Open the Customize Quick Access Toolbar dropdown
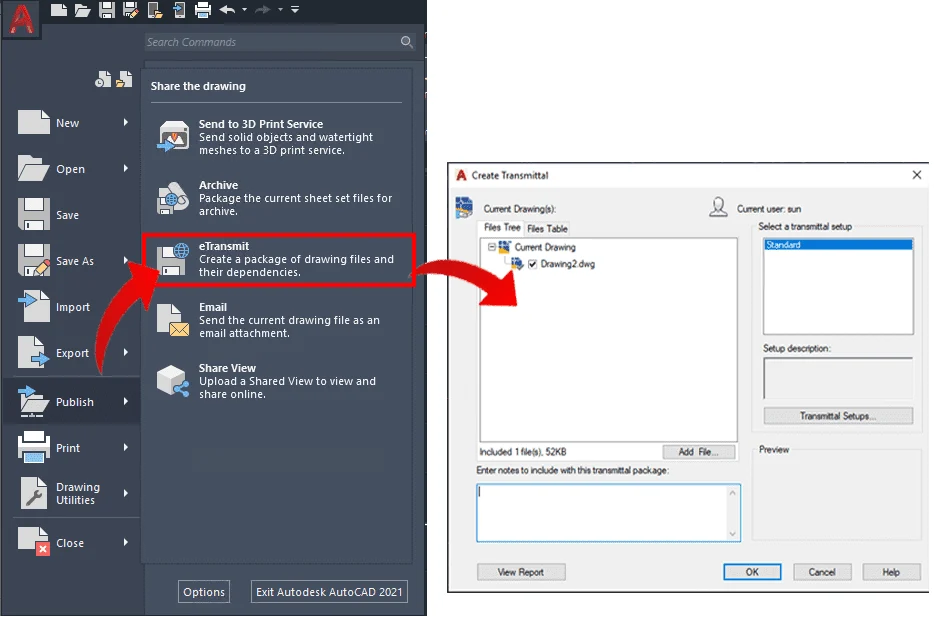The image size is (944, 624). pos(295,10)
